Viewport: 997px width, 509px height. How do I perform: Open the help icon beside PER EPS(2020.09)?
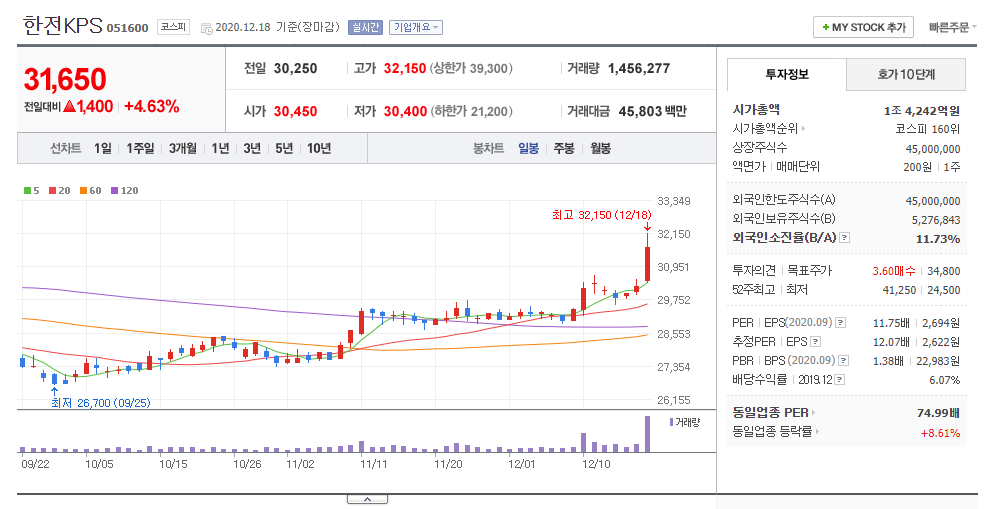[841, 323]
